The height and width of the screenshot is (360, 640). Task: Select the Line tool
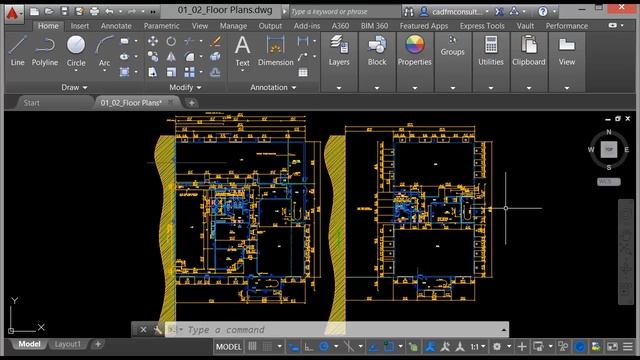click(17, 51)
